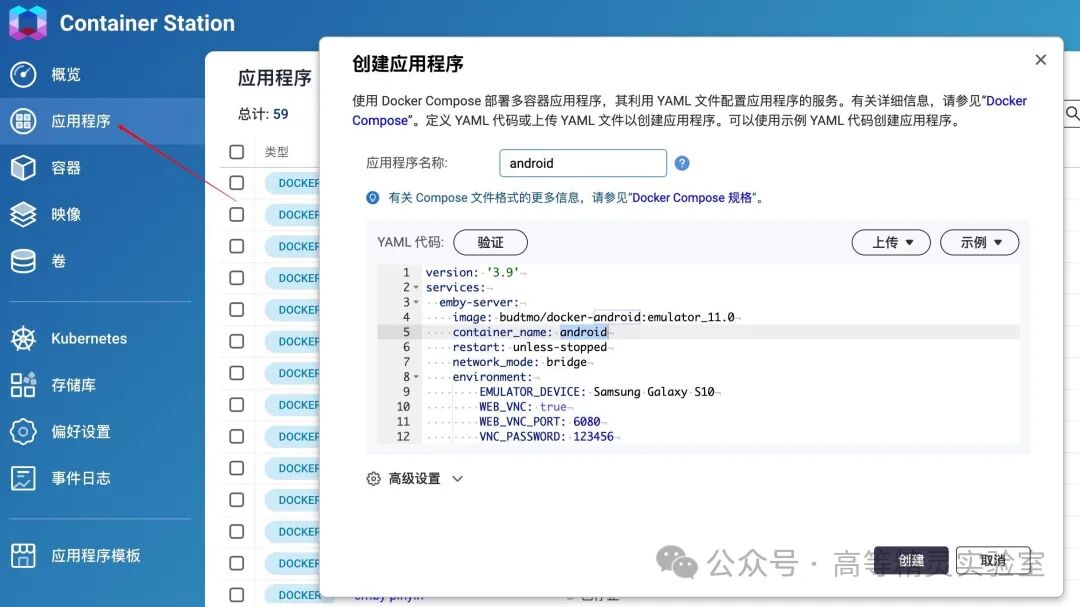Click YAML line 5 container_name text
This screenshot has height=607, width=1080.
coord(530,332)
